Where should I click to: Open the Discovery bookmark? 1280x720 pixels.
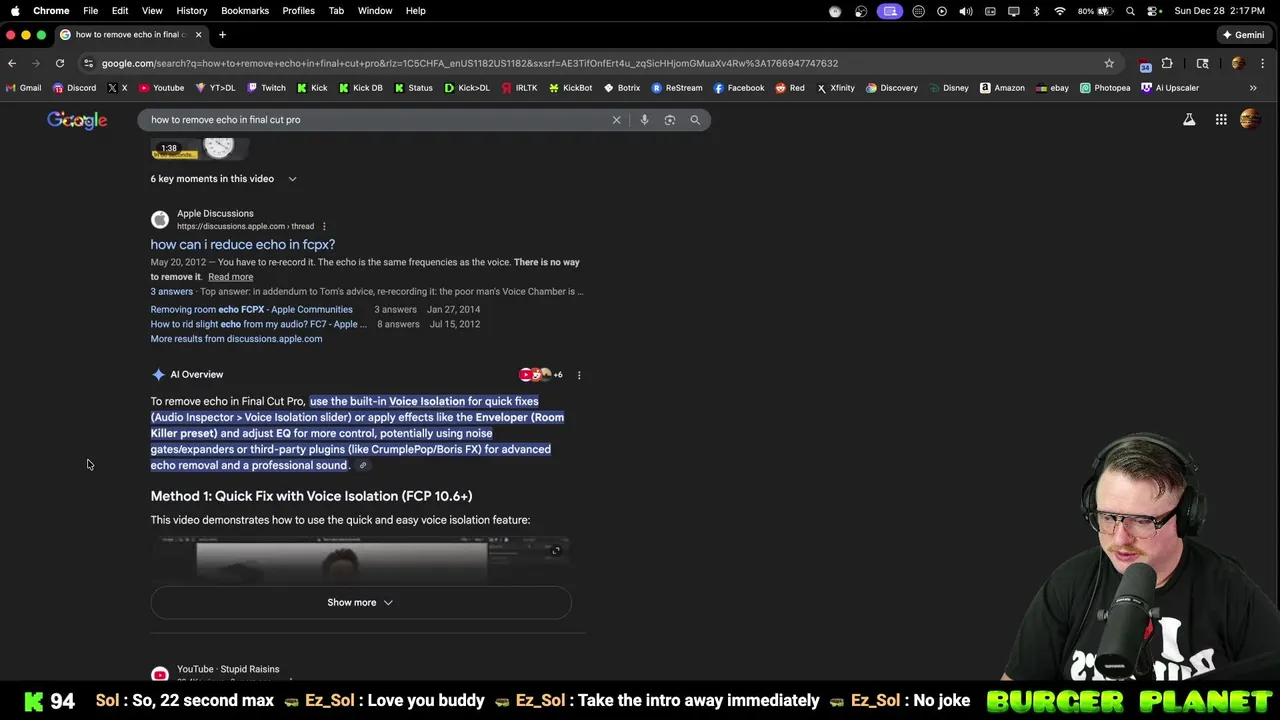coord(892,88)
